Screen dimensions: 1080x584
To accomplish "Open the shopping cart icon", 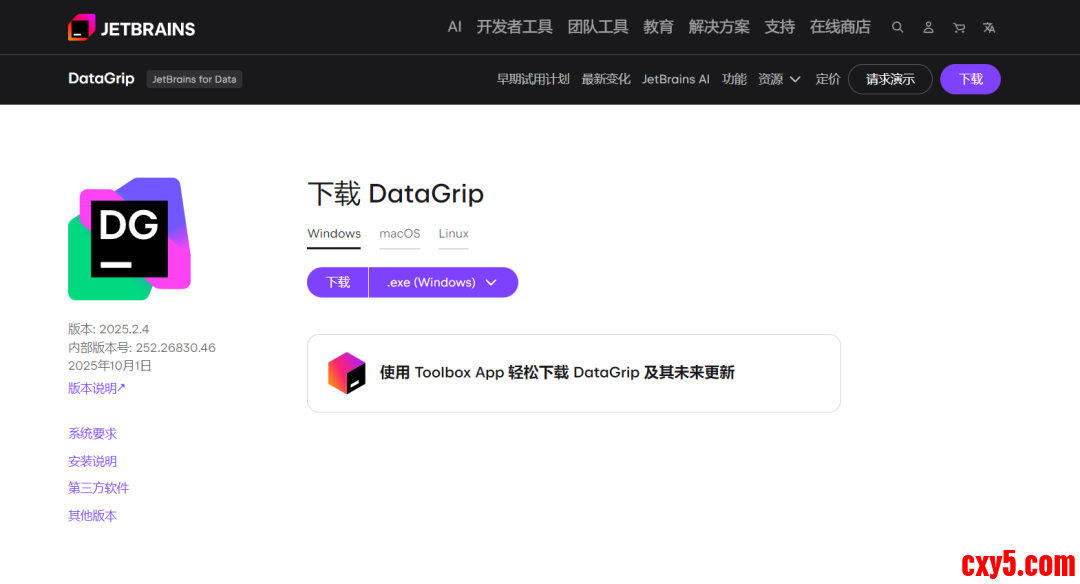I will [959, 28].
